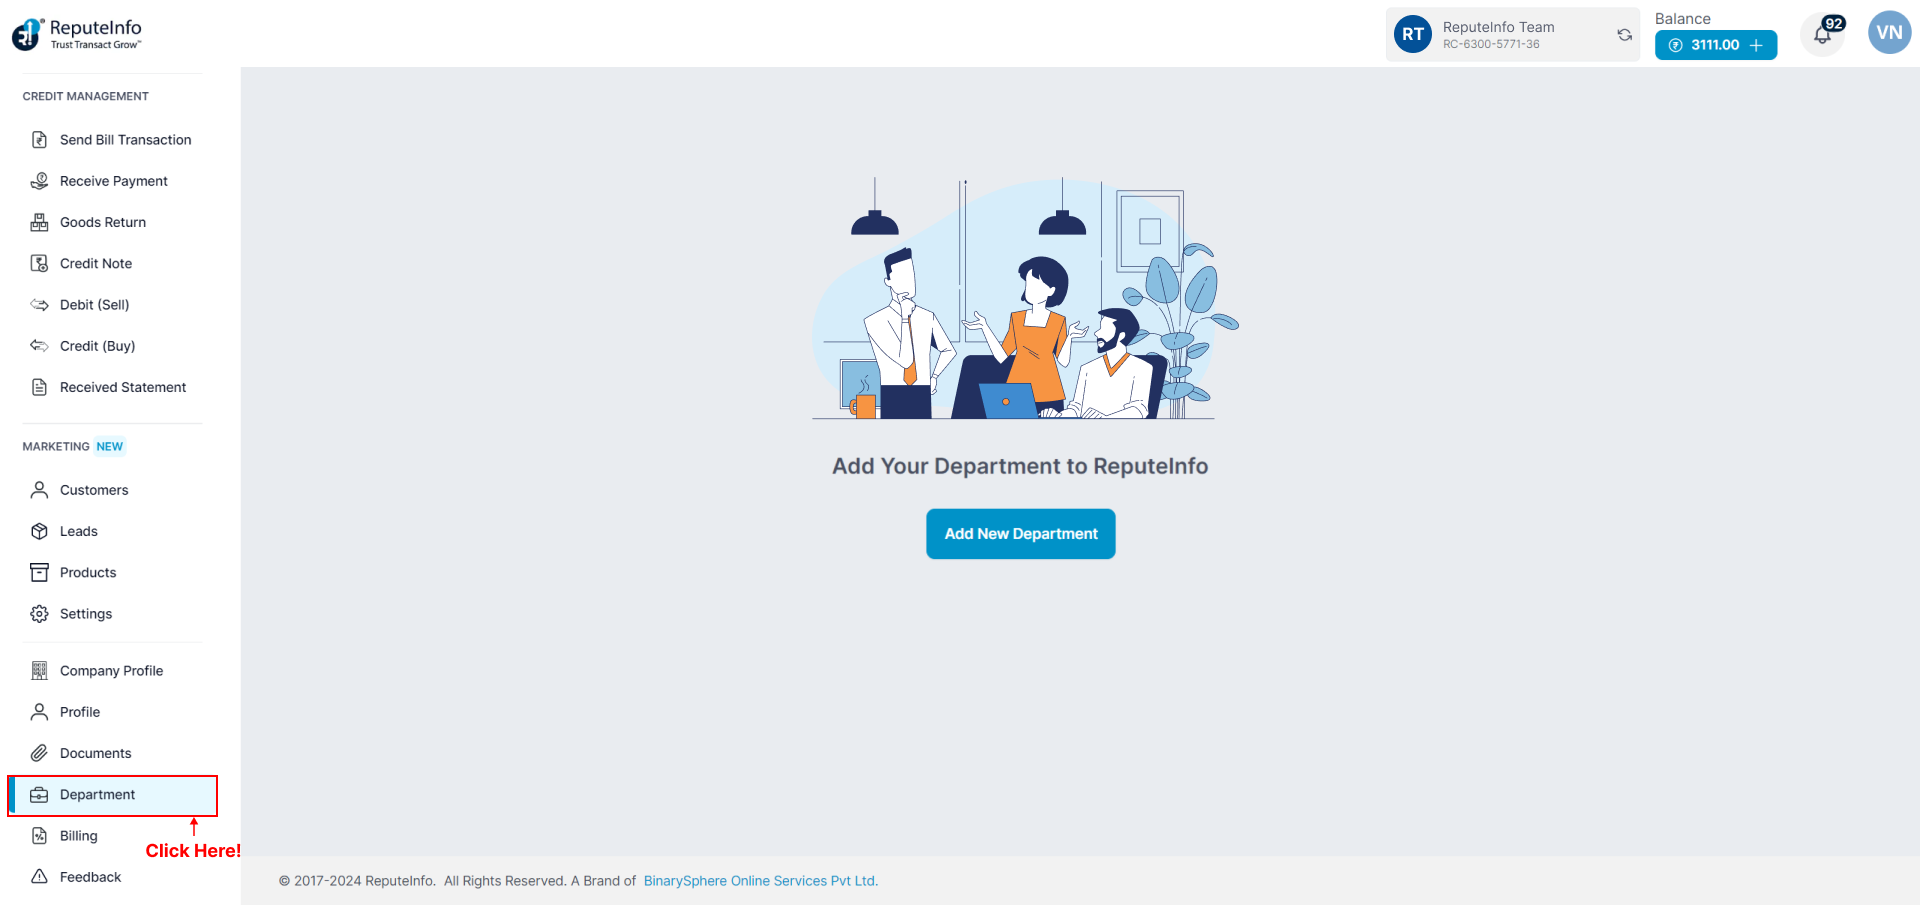
Task: Click the 3111.00 balance display
Action: 1714,45
